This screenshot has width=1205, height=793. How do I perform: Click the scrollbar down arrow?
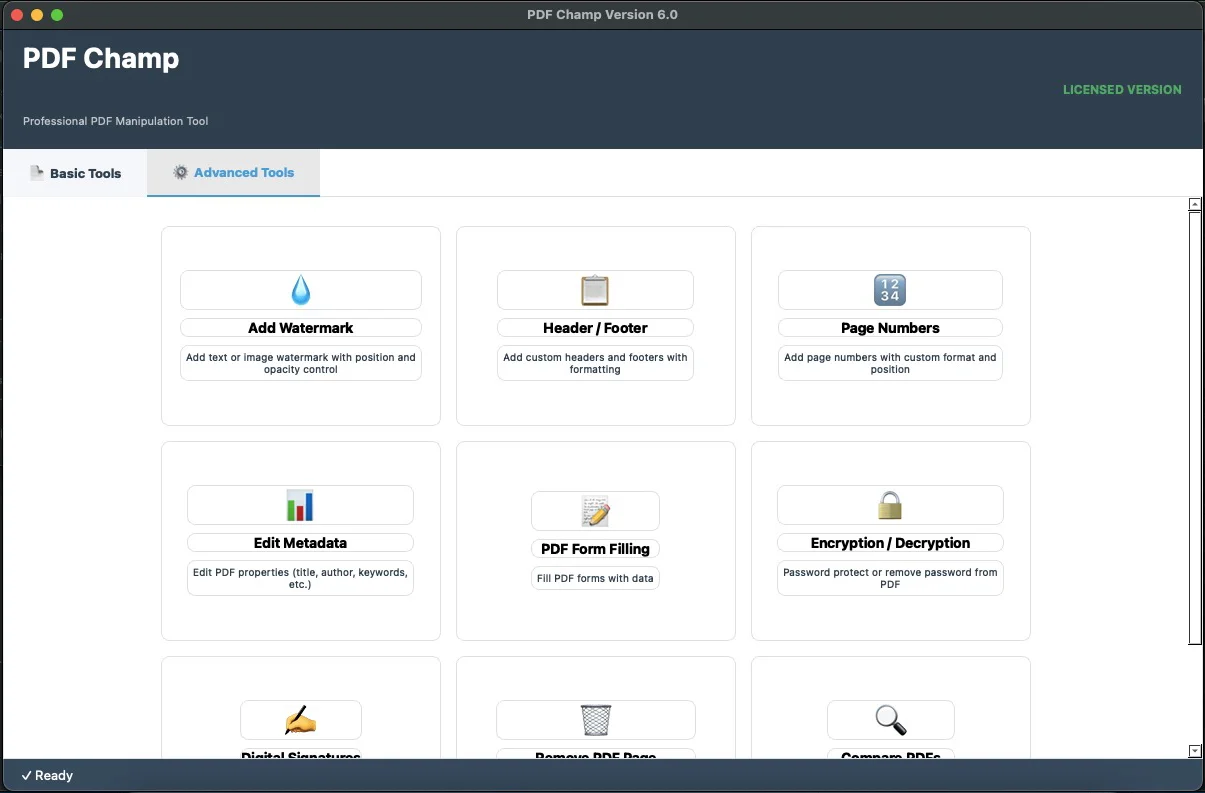click(1194, 751)
